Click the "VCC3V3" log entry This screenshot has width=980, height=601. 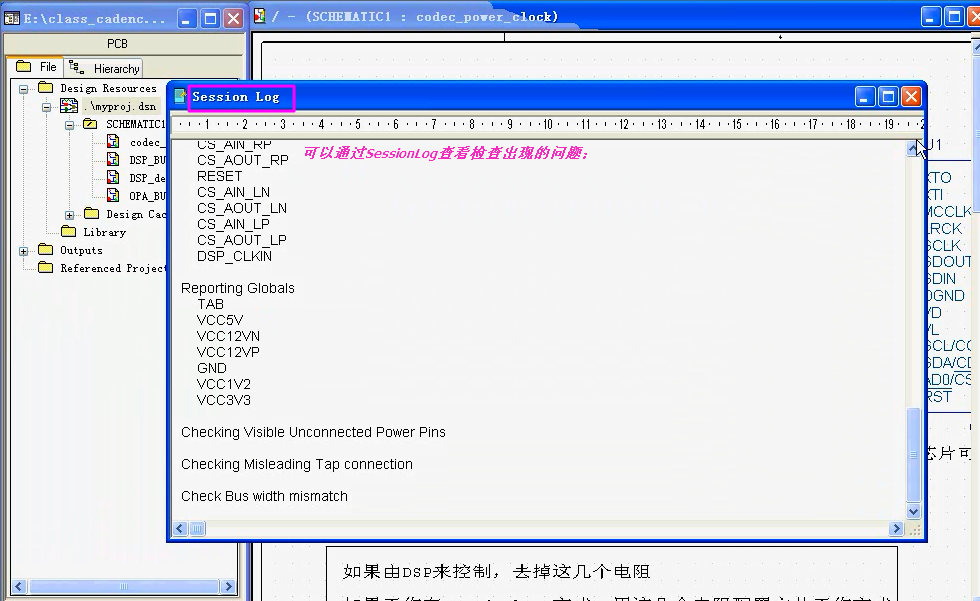tap(223, 400)
